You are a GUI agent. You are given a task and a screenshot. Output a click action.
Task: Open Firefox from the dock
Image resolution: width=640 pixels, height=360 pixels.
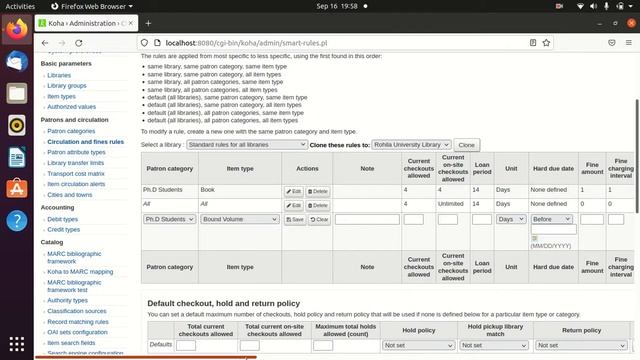click(x=17, y=29)
